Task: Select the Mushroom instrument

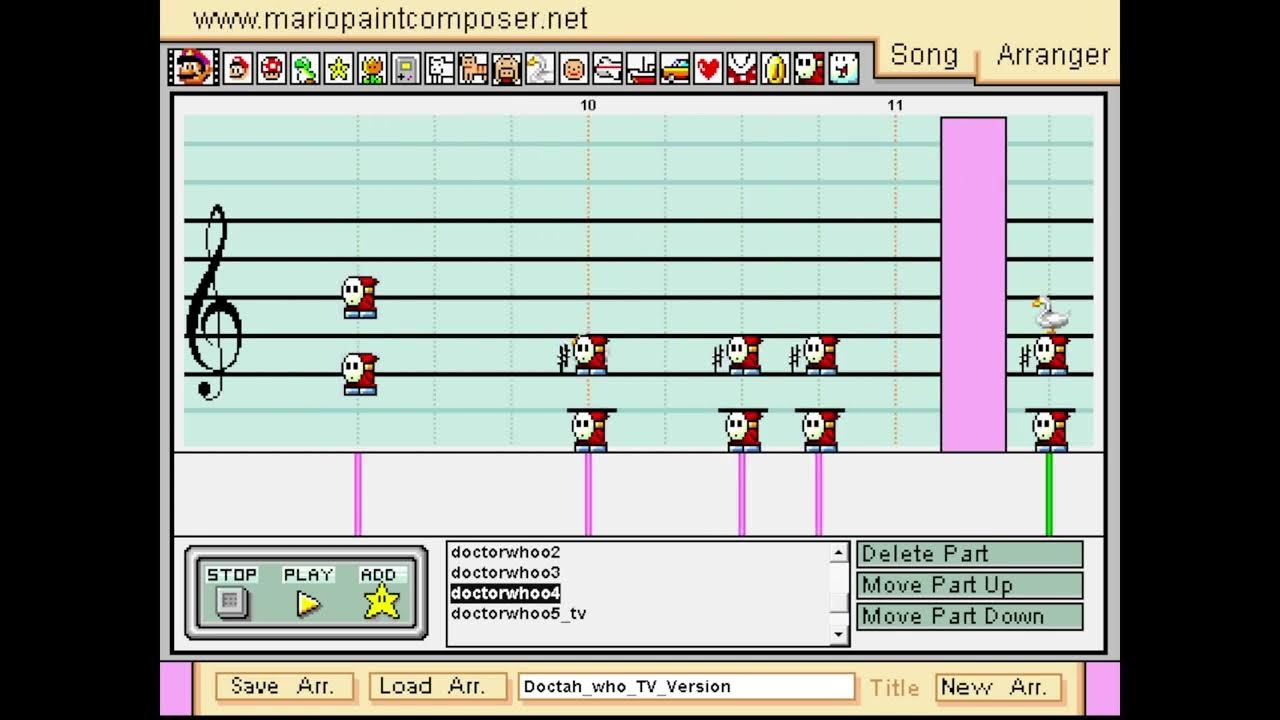Action: tap(271, 69)
